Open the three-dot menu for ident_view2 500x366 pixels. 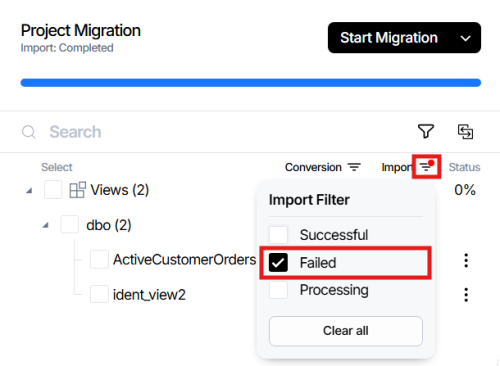[x=466, y=295]
